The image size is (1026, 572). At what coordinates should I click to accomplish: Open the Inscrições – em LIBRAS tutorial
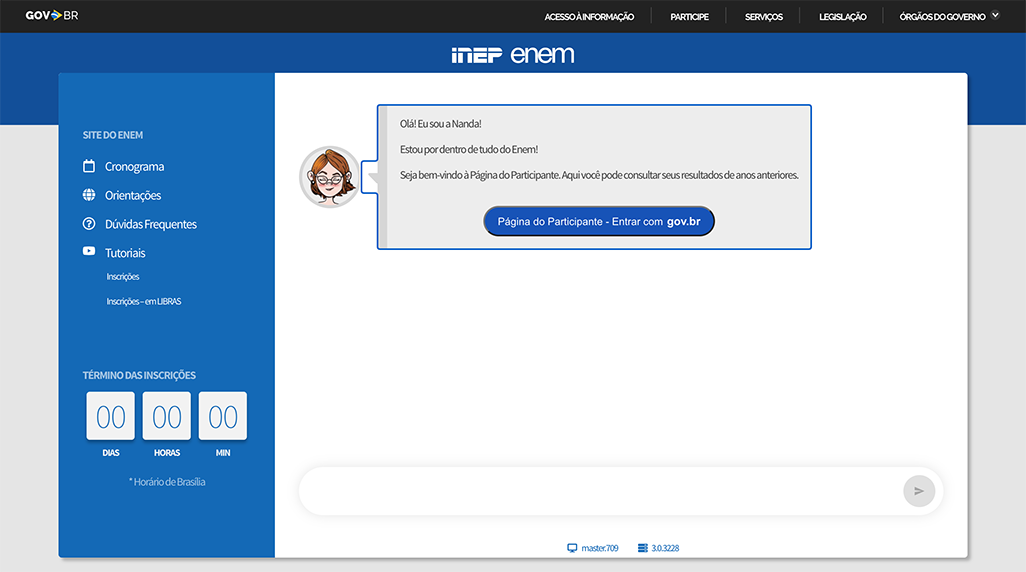pos(144,301)
